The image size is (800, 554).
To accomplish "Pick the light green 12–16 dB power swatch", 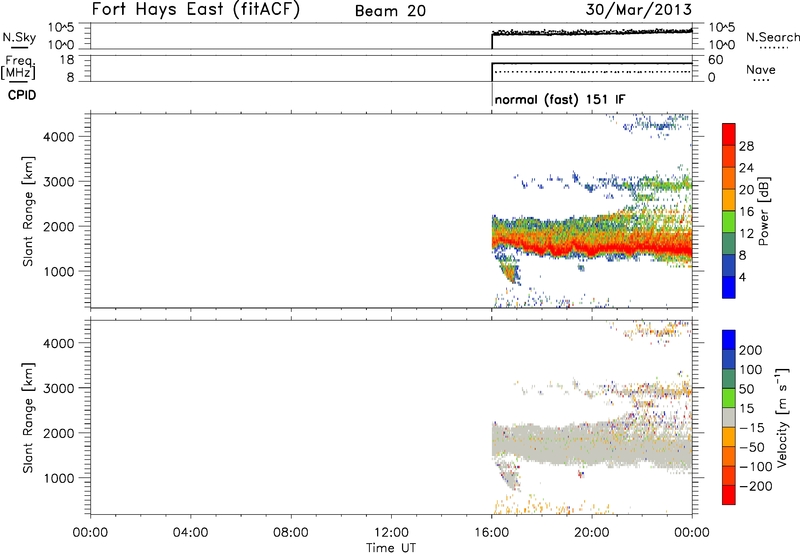I will [x=729, y=222].
